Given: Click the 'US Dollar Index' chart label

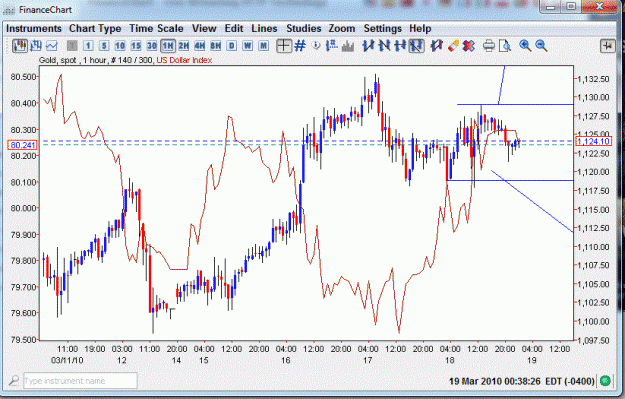Looking at the screenshot, I should [184, 60].
